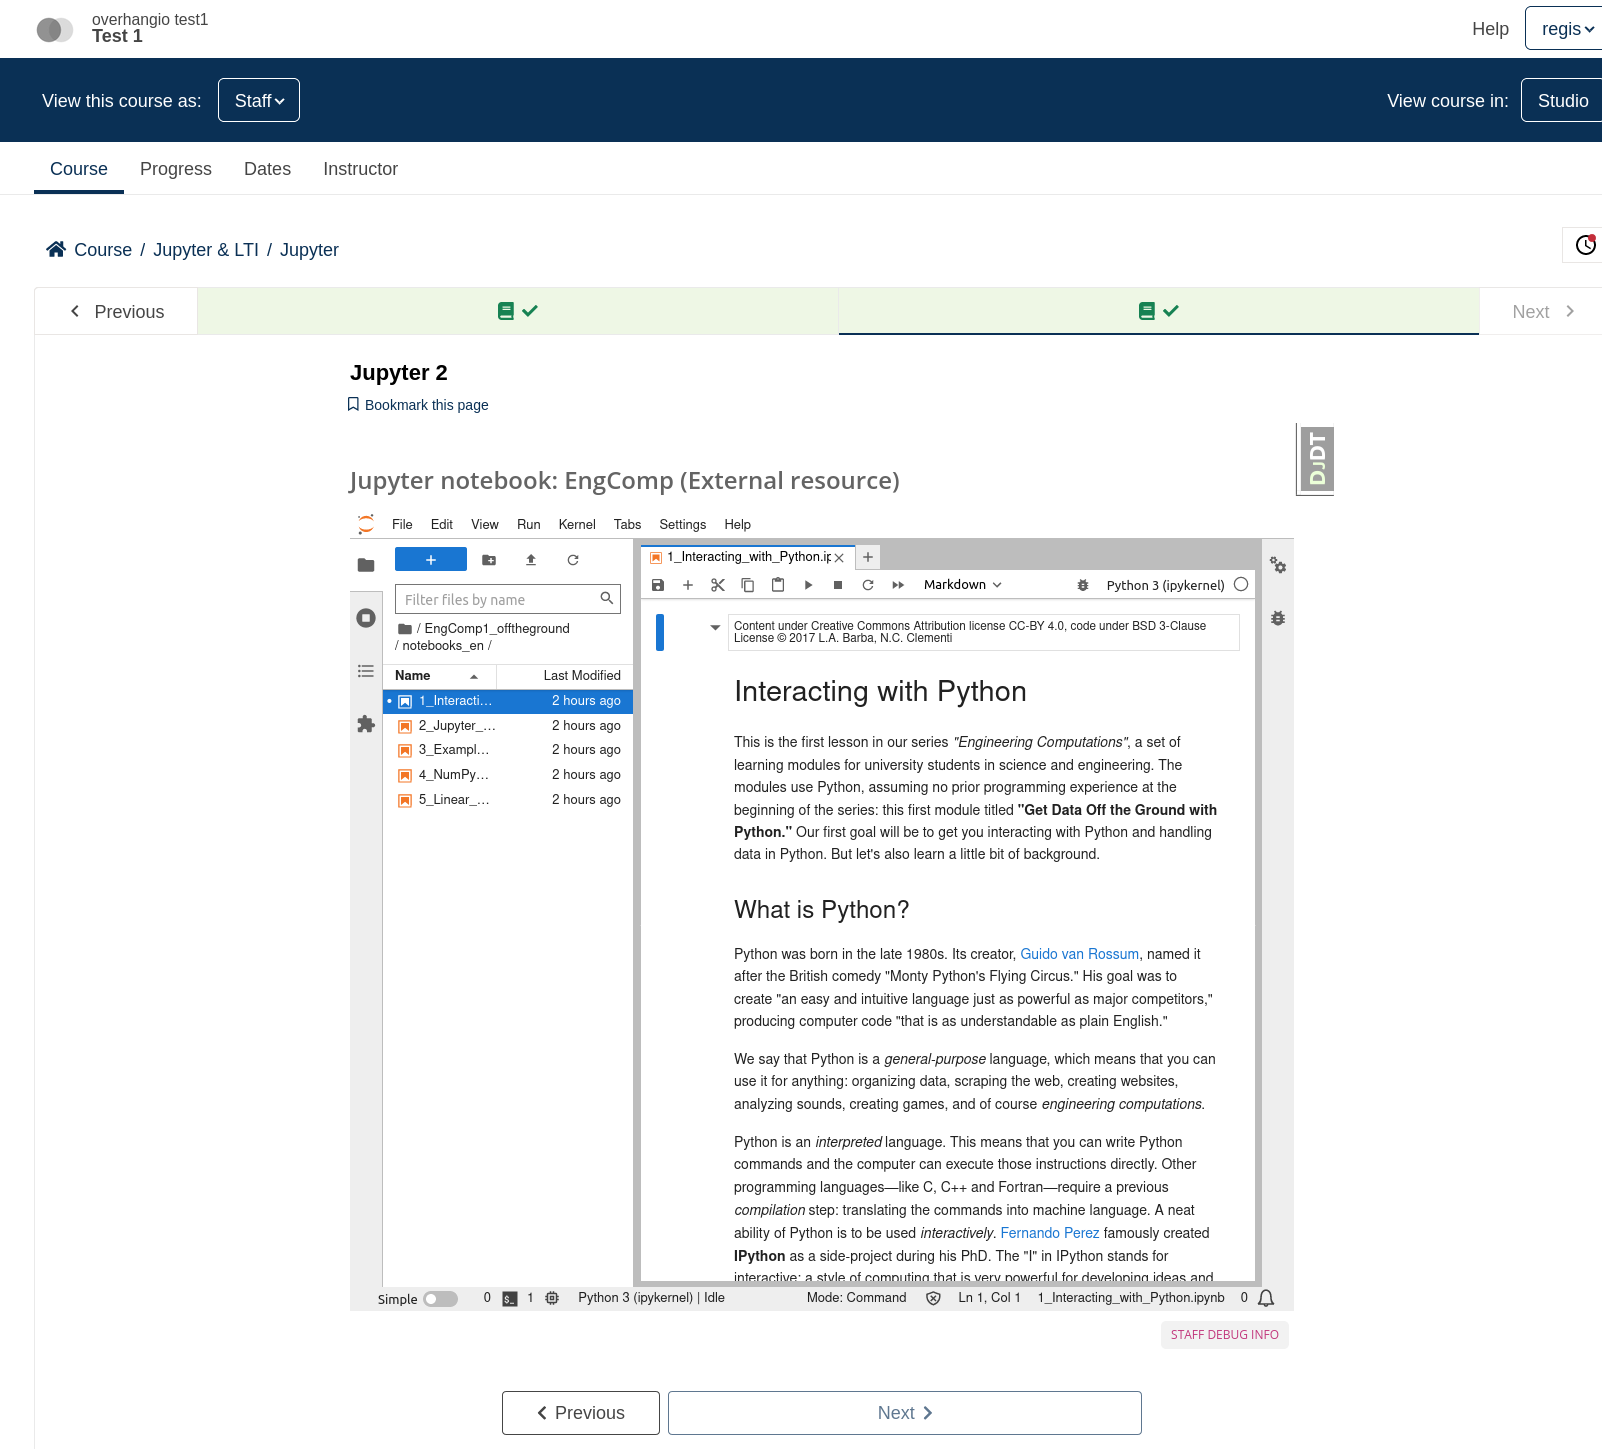
Task: Open the extension manager puzzle icon
Action: pyautogui.click(x=366, y=725)
